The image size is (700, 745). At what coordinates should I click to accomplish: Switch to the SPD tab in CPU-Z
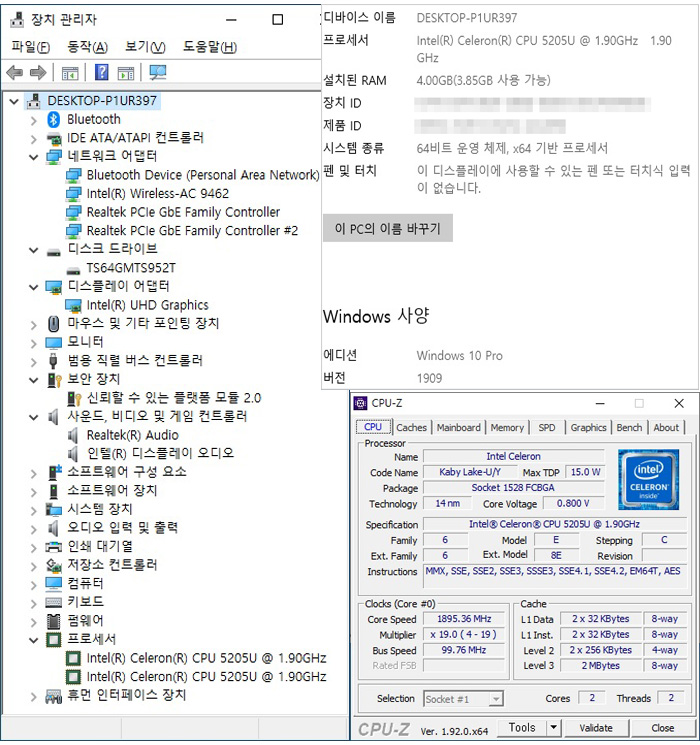pyautogui.click(x=547, y=427)
